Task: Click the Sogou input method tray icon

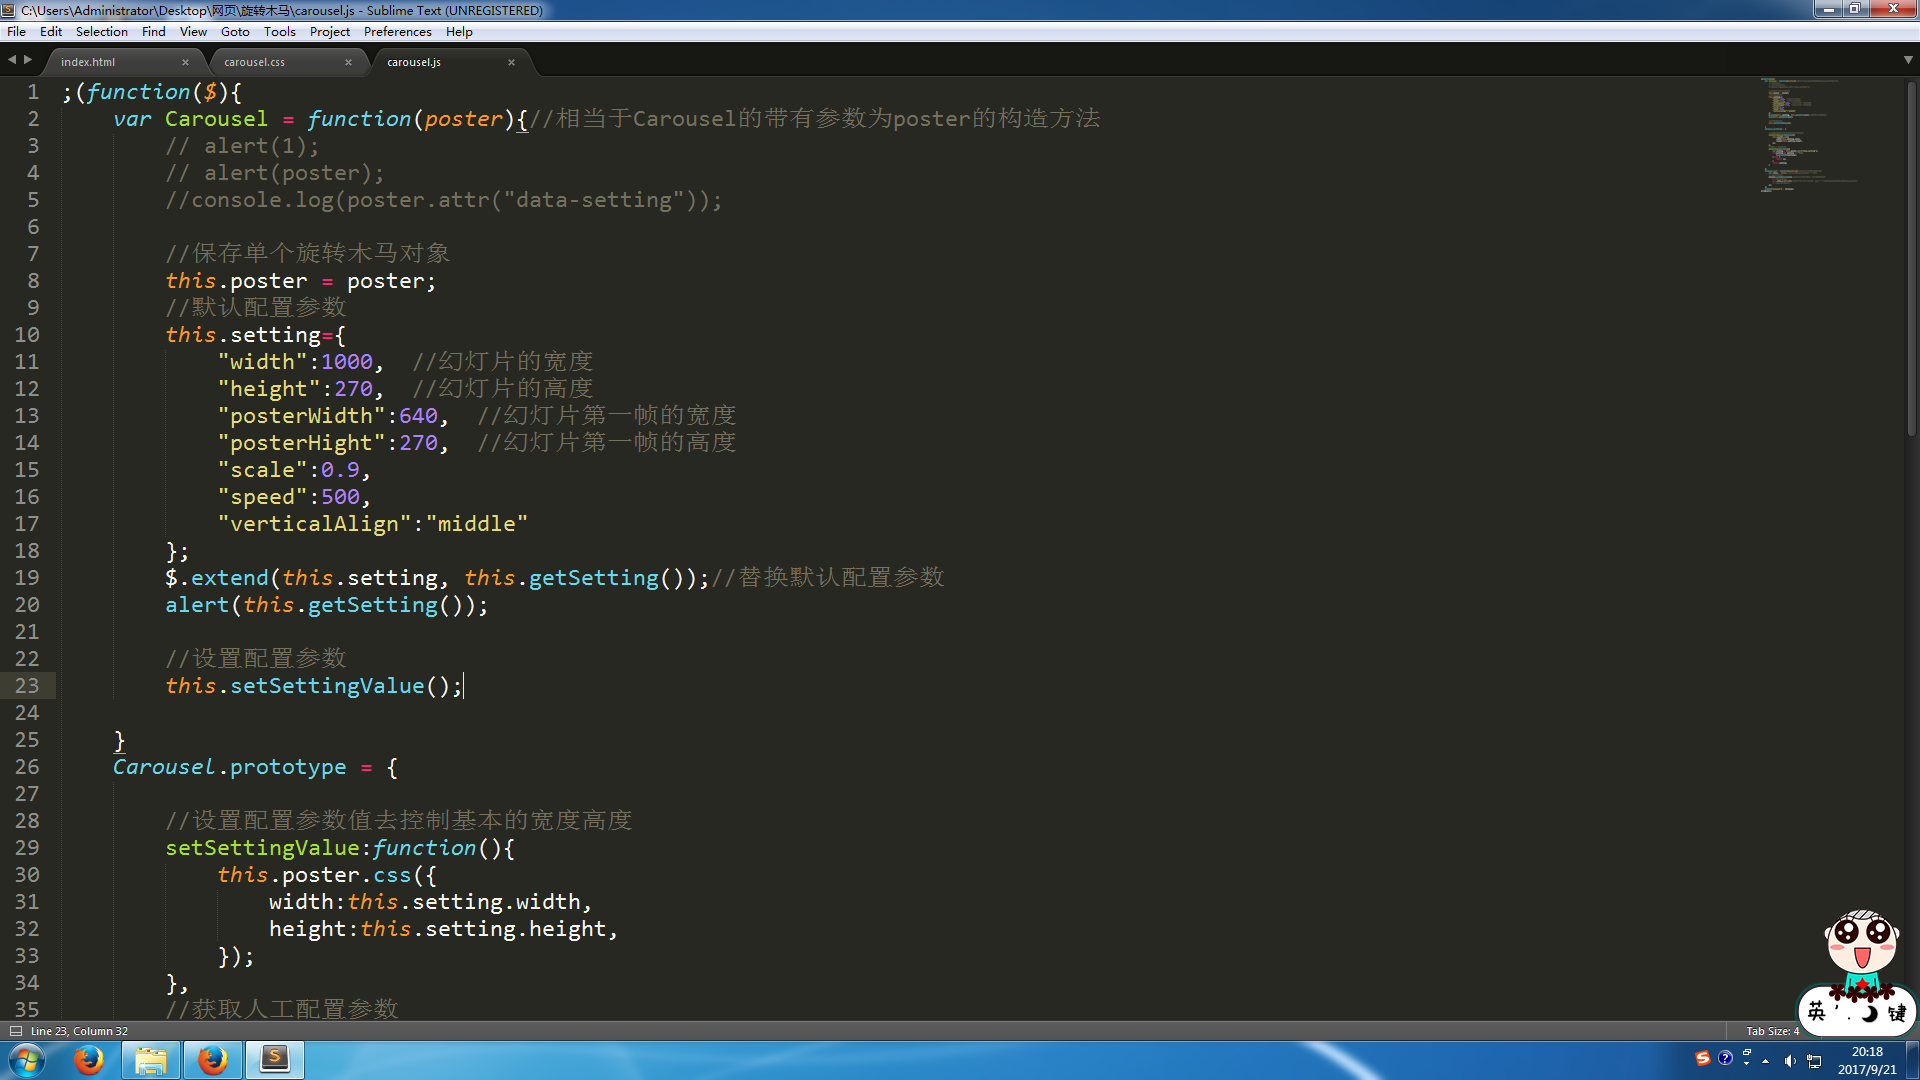Action: [x=1703, y=1058]
